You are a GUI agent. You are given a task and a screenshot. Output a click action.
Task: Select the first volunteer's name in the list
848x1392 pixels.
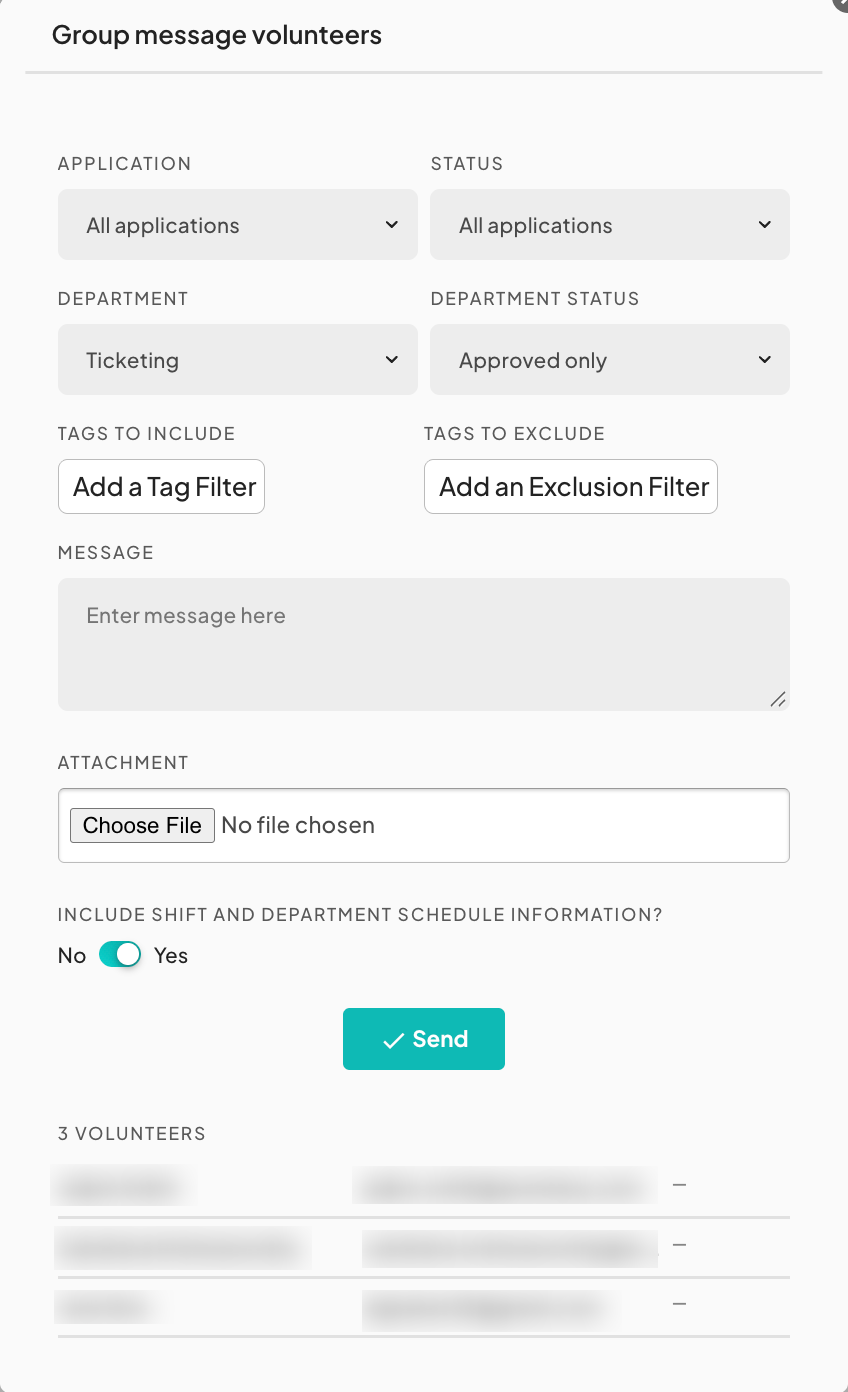[122, 1187]
